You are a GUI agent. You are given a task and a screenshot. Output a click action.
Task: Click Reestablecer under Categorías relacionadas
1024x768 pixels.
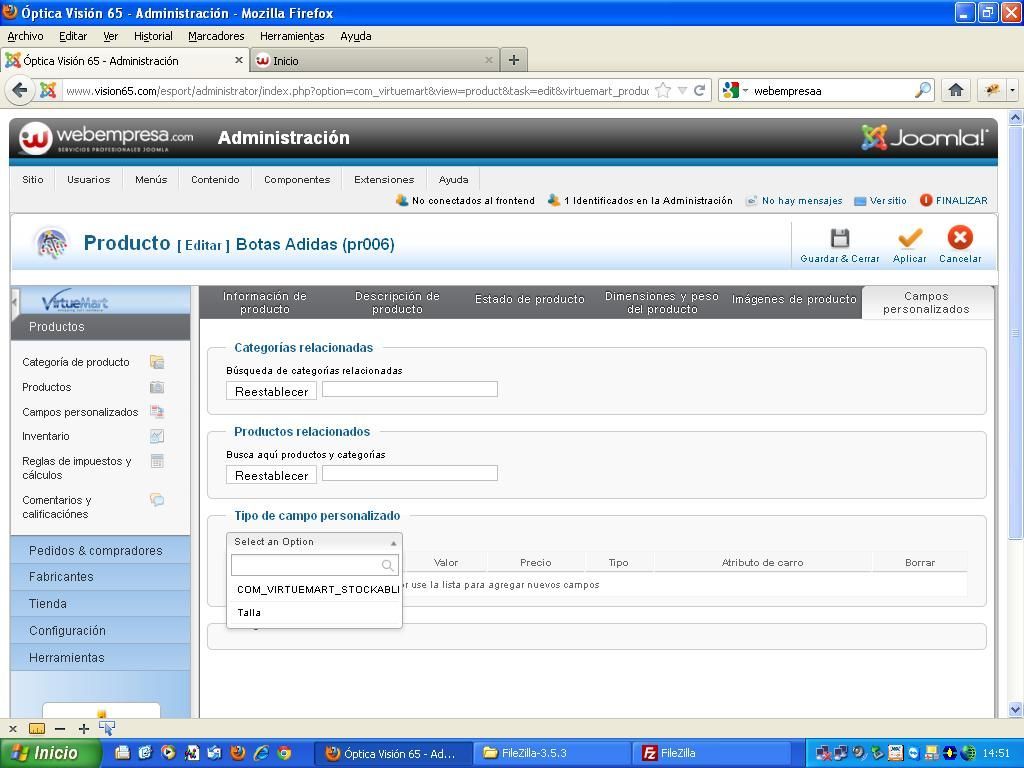click(x=272, y=391)
